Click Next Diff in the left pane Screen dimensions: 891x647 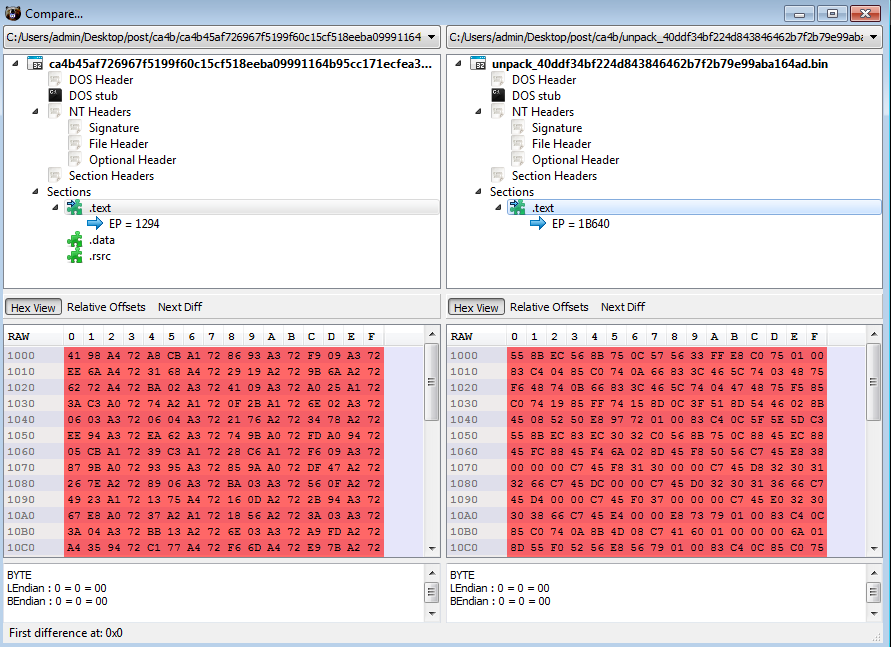183,307
